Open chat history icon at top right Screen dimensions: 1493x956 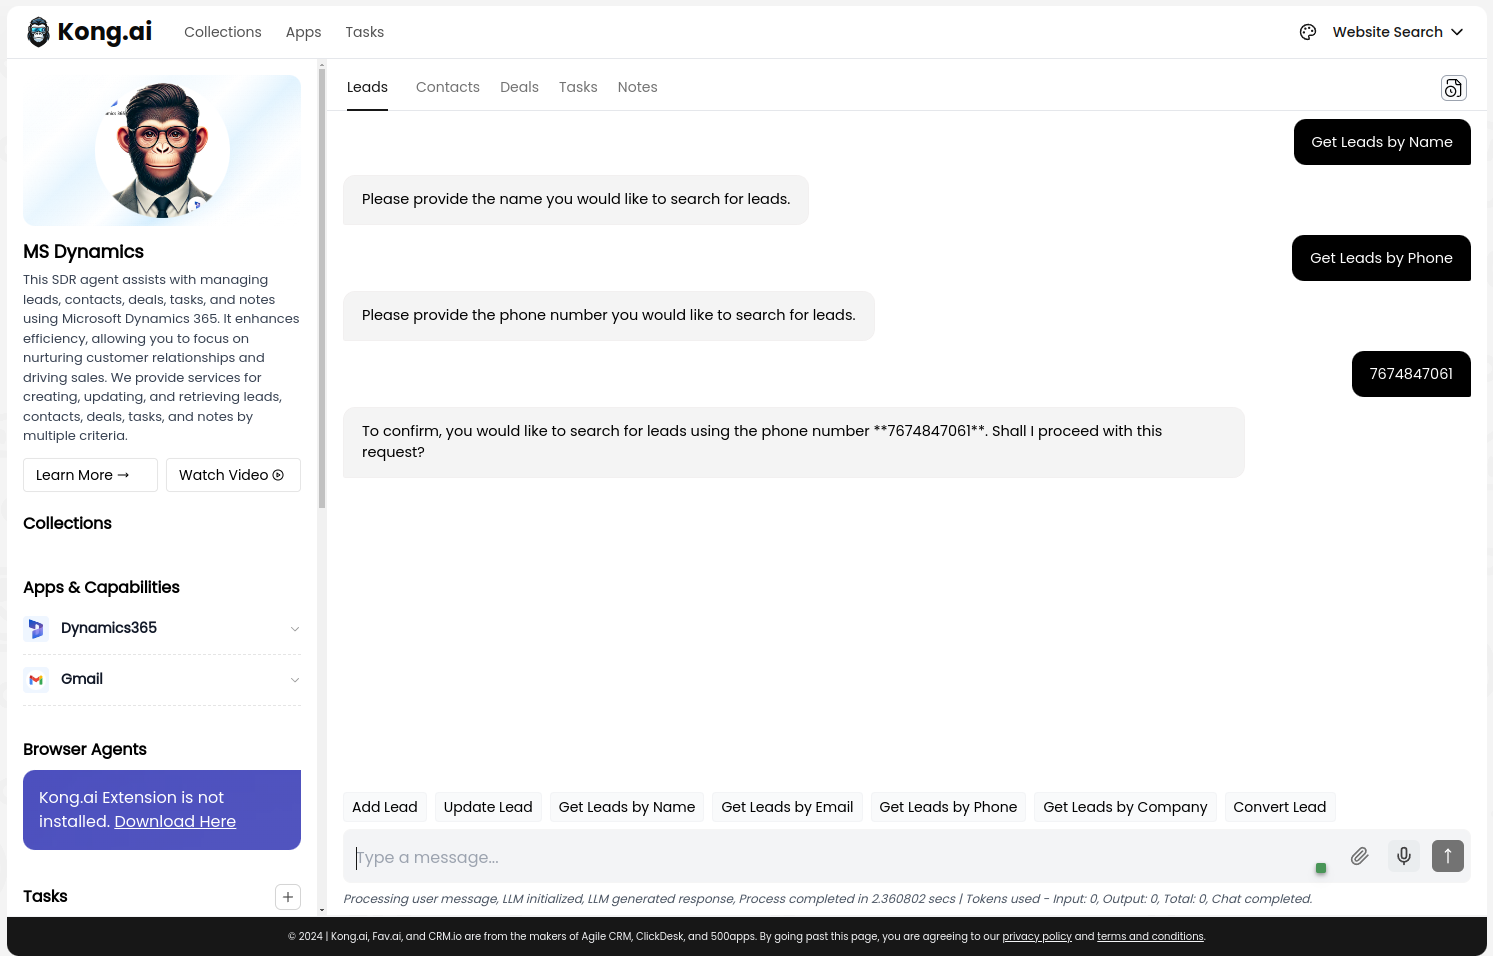click(x=1453, y=88)
